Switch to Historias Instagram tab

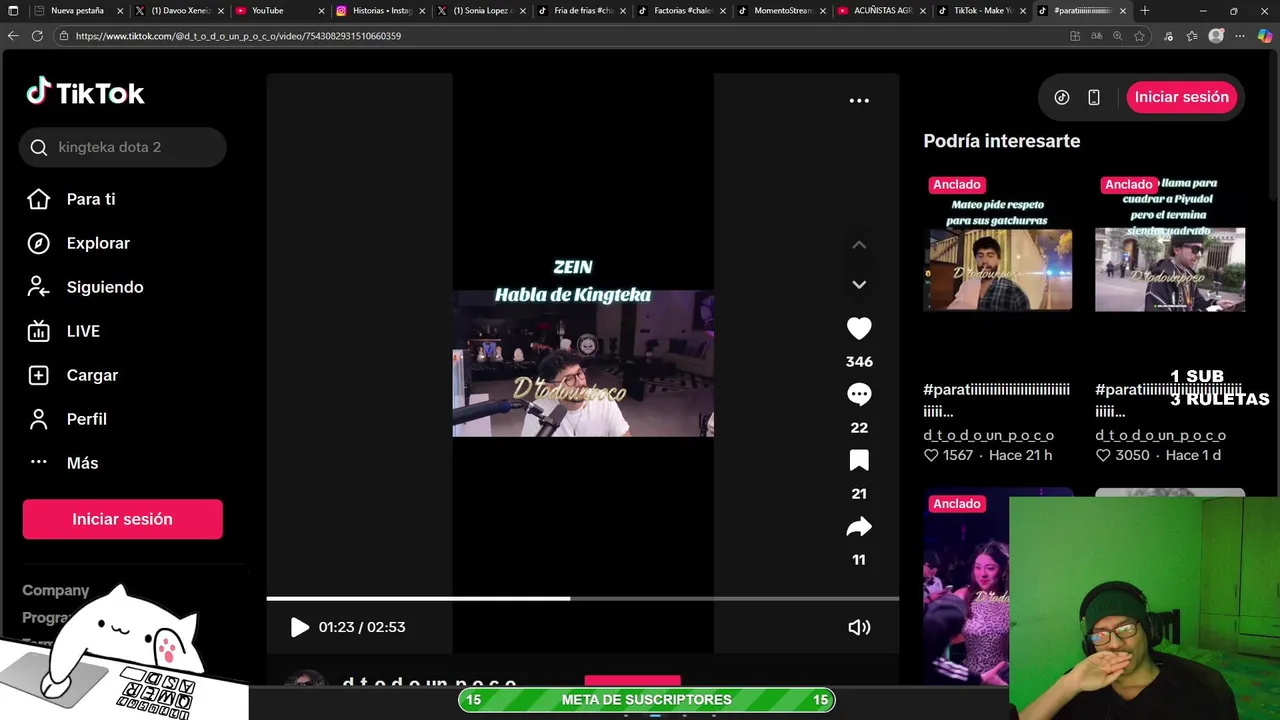point(382,10)
